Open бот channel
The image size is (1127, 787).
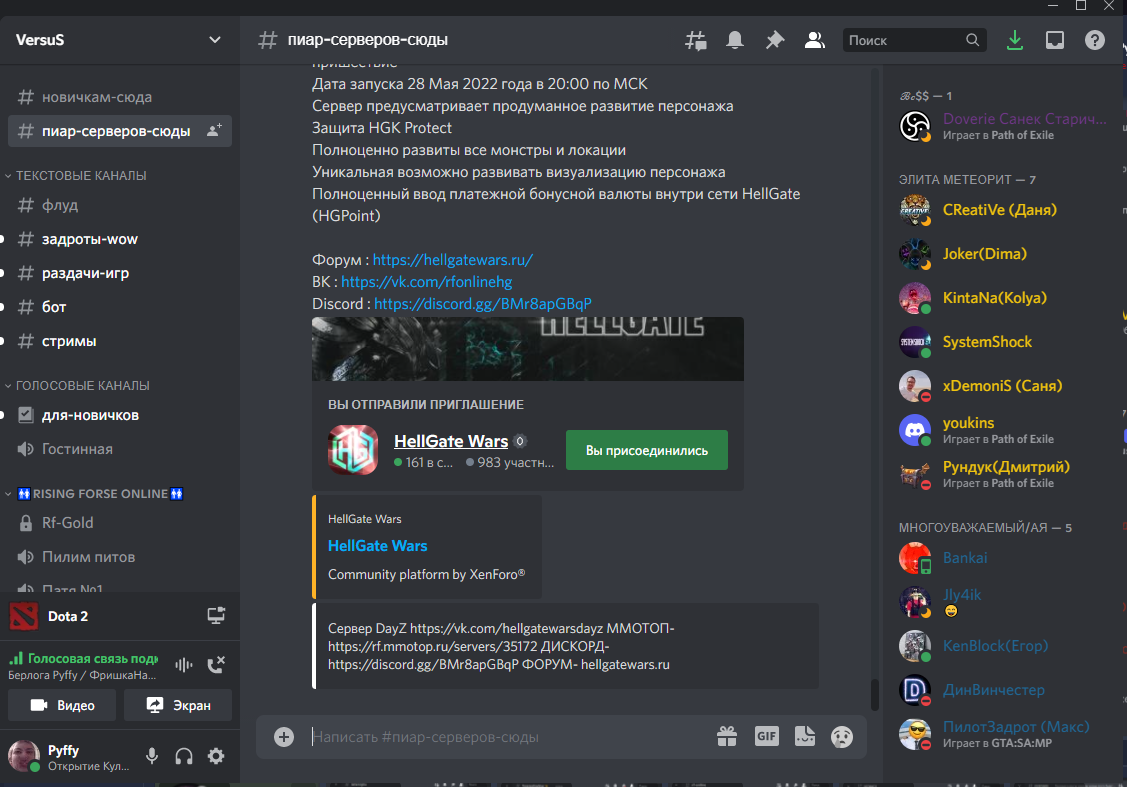(119, 307)
